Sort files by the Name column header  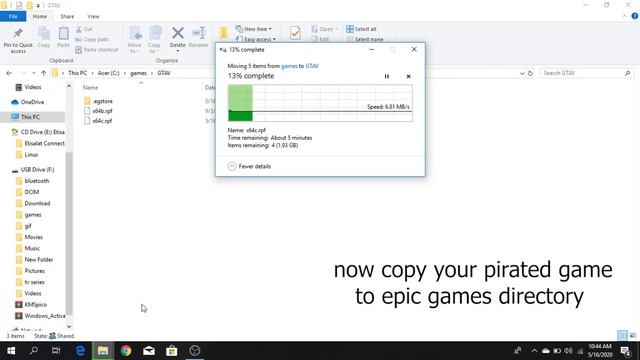pos(91,87)
